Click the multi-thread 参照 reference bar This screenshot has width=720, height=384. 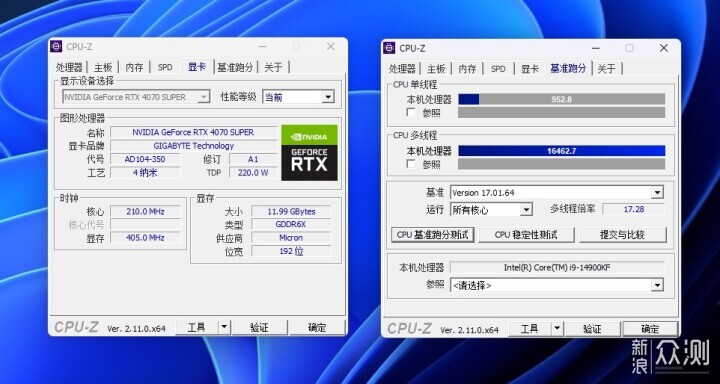point(562,164)
